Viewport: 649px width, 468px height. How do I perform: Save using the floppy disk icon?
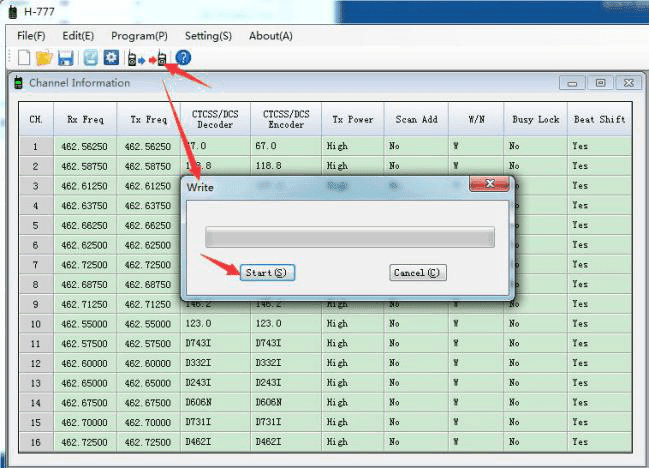click(64, 58)
